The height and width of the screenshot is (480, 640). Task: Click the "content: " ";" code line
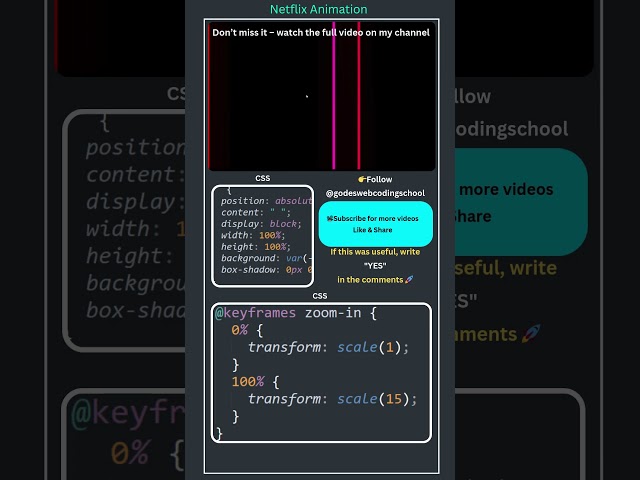[256, 212]
